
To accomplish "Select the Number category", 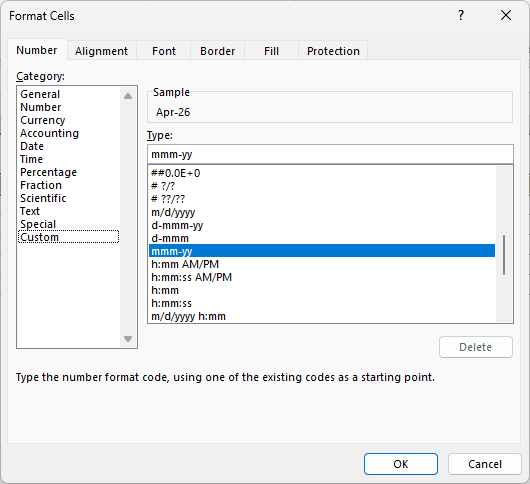I will 69,107.
